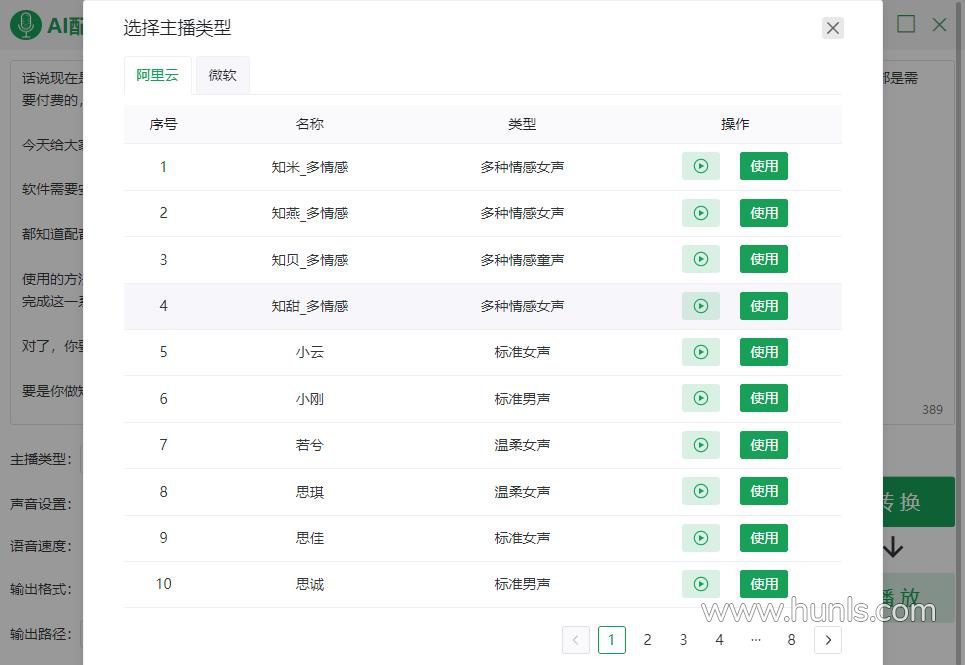The height and width of the screenshot is (665, 965).
Task: Select the 阿里云 tab
Action: click(x=157, y=75)
